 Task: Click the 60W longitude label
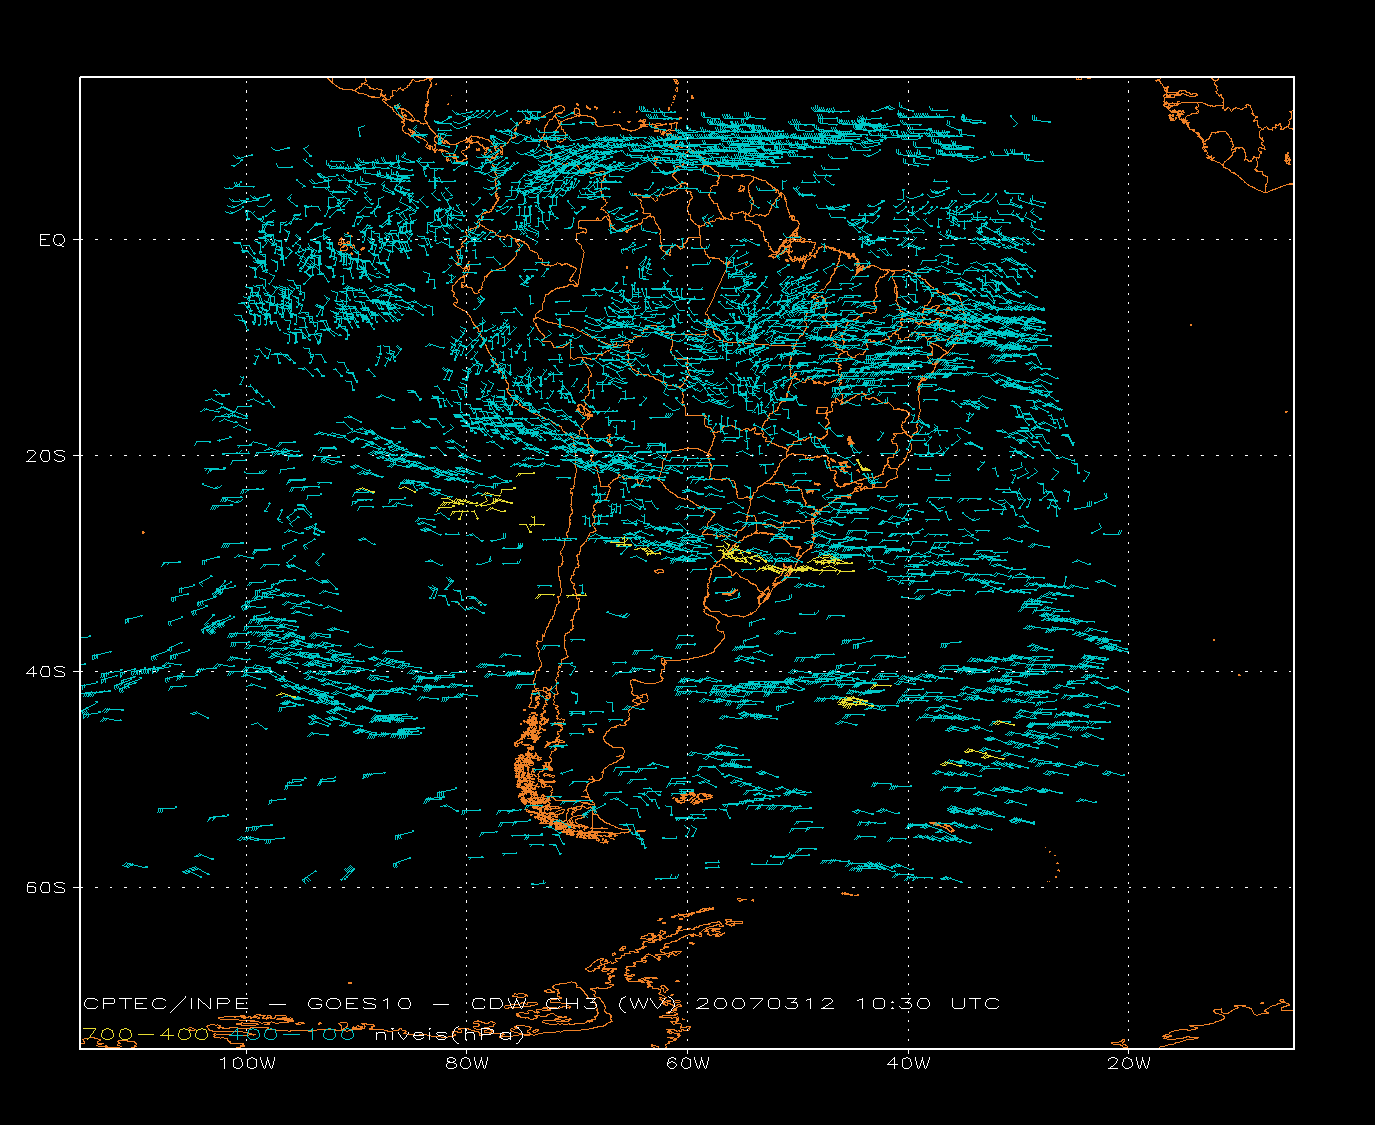point(688,1063)
